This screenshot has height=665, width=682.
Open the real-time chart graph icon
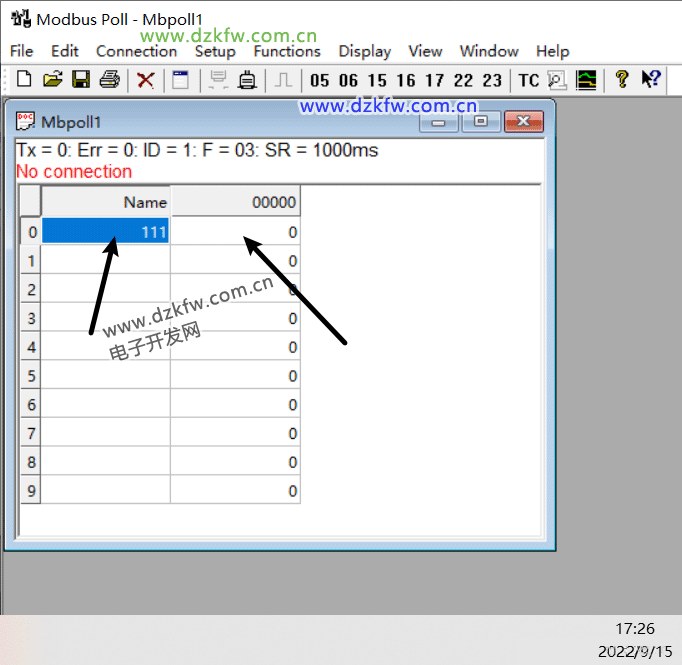(x=587, y=80)
